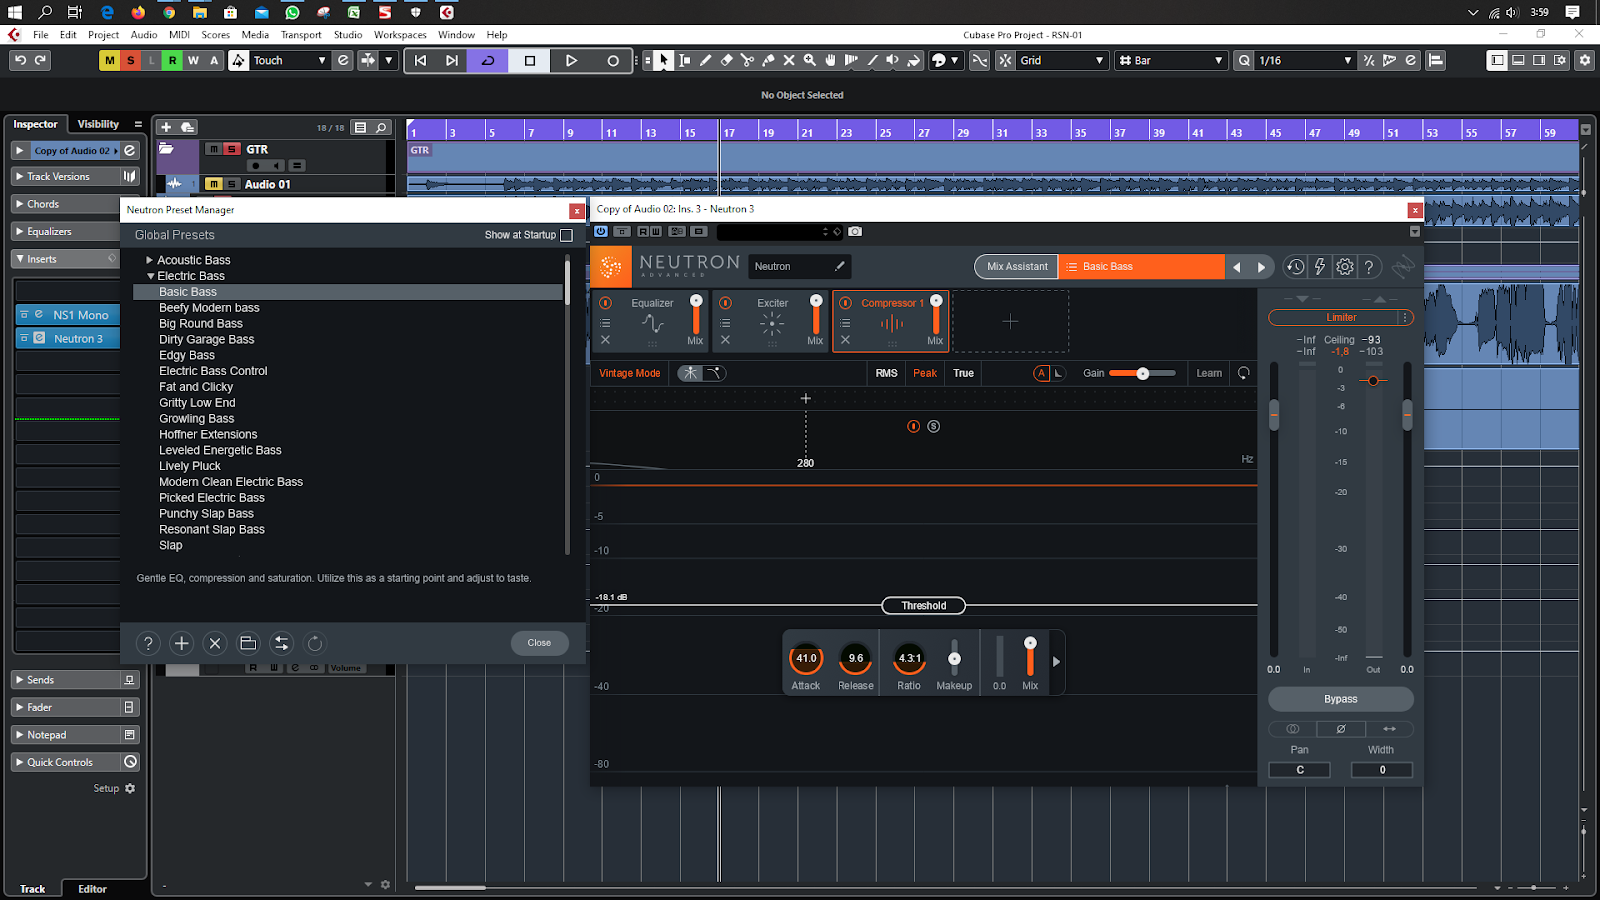
Task: Click next preset arrow in Neutron
Action: coord(1261,267)
